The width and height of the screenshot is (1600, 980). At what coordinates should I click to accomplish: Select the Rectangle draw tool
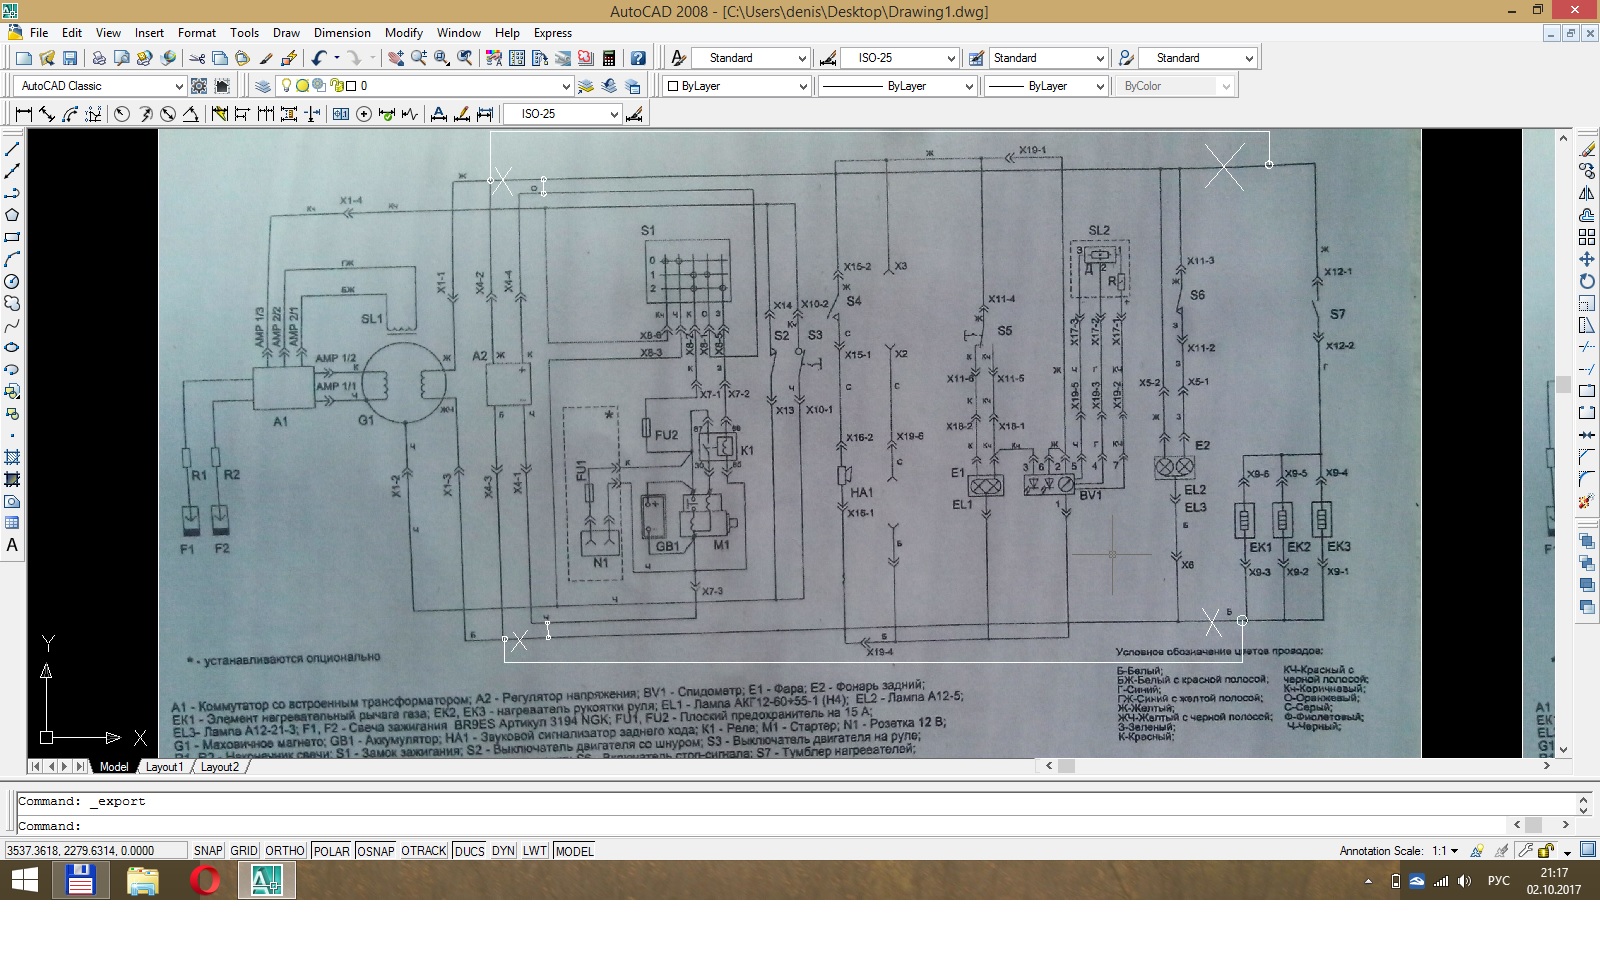pyautogui.click(x=12, y=237)
